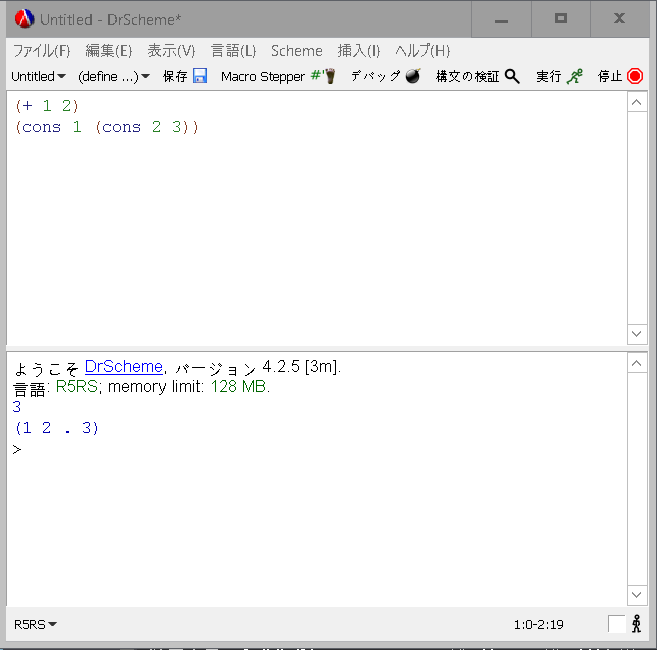Viewport: 657px width, 650px height.
Task: Open the ファイル(F) menu
Action: point(41,51)
